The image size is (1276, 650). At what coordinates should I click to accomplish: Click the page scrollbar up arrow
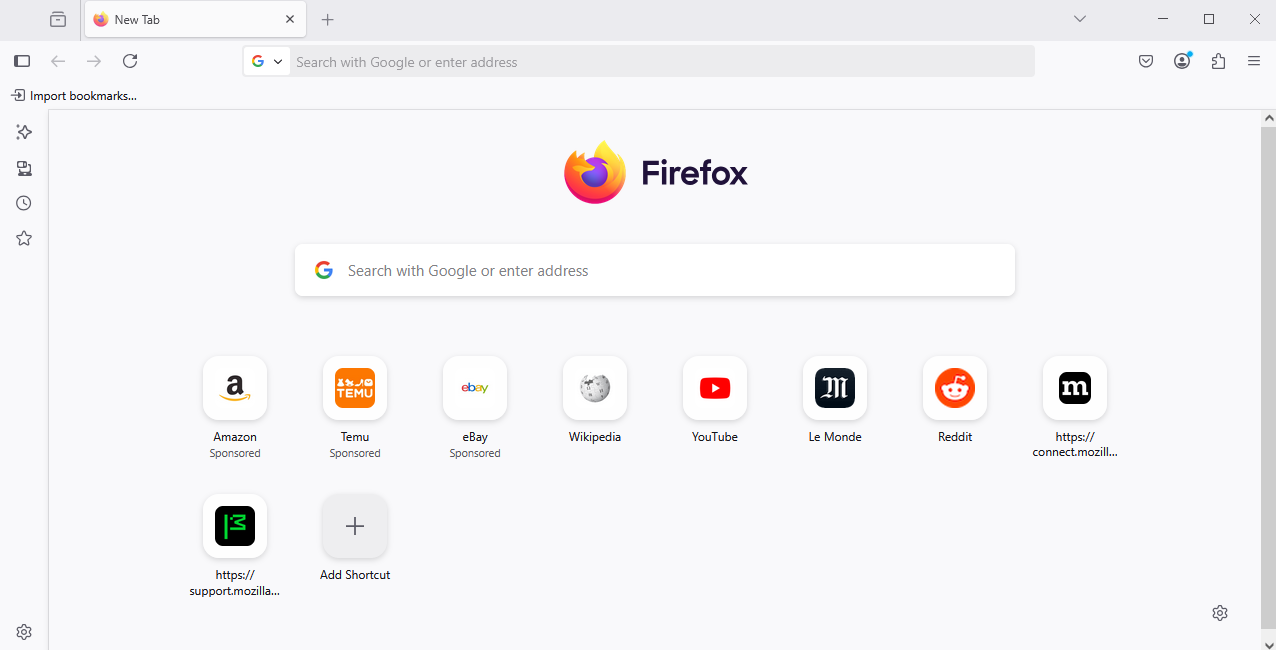[1269, 119]
